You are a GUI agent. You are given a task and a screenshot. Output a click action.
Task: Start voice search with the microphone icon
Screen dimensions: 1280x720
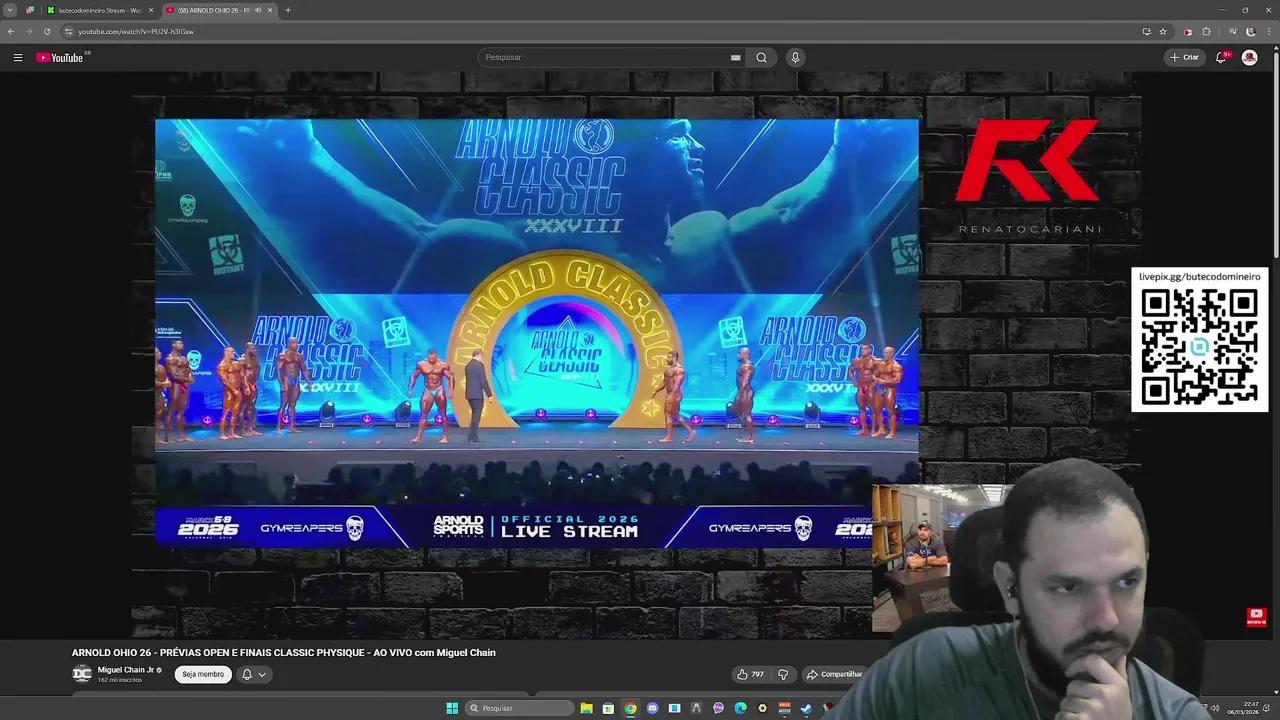[795, 57]
